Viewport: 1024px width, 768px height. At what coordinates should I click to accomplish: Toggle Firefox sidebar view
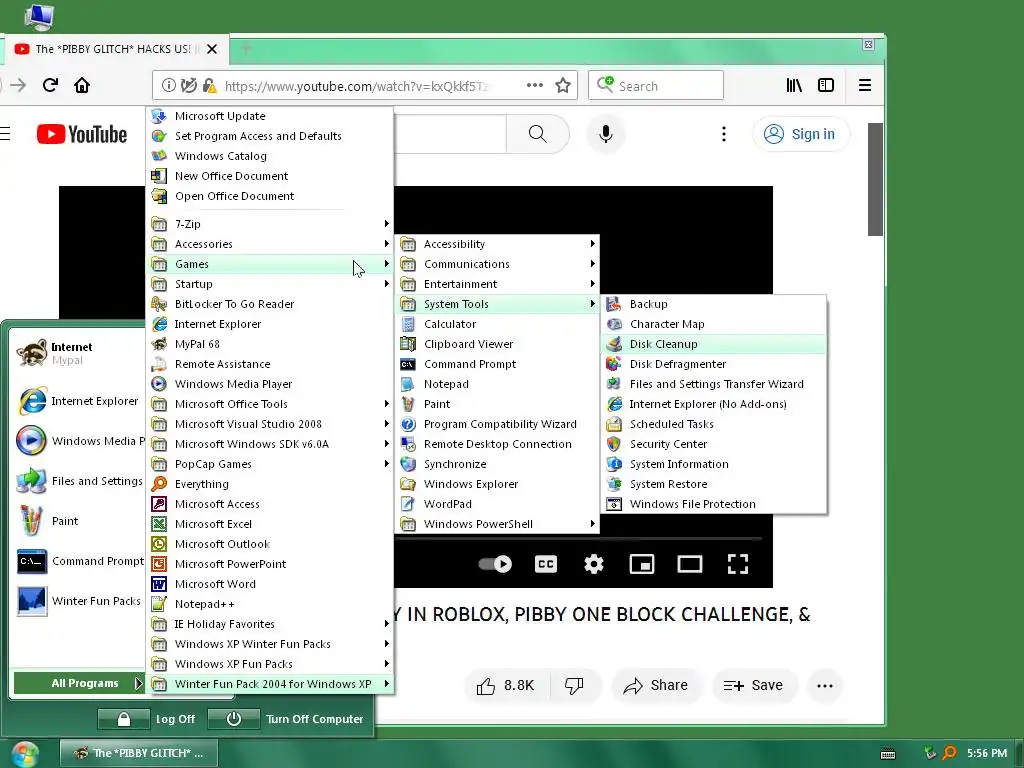[826, 86]
